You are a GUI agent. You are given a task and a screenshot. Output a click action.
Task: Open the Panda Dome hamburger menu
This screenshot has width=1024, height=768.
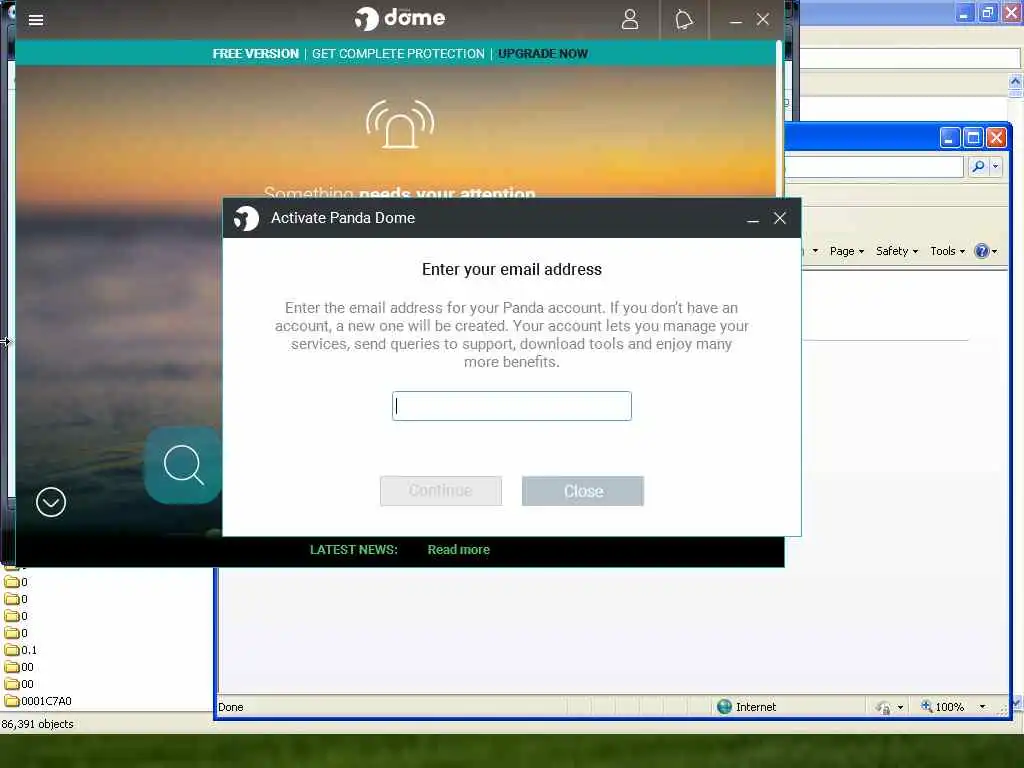(x=36, y=20)
